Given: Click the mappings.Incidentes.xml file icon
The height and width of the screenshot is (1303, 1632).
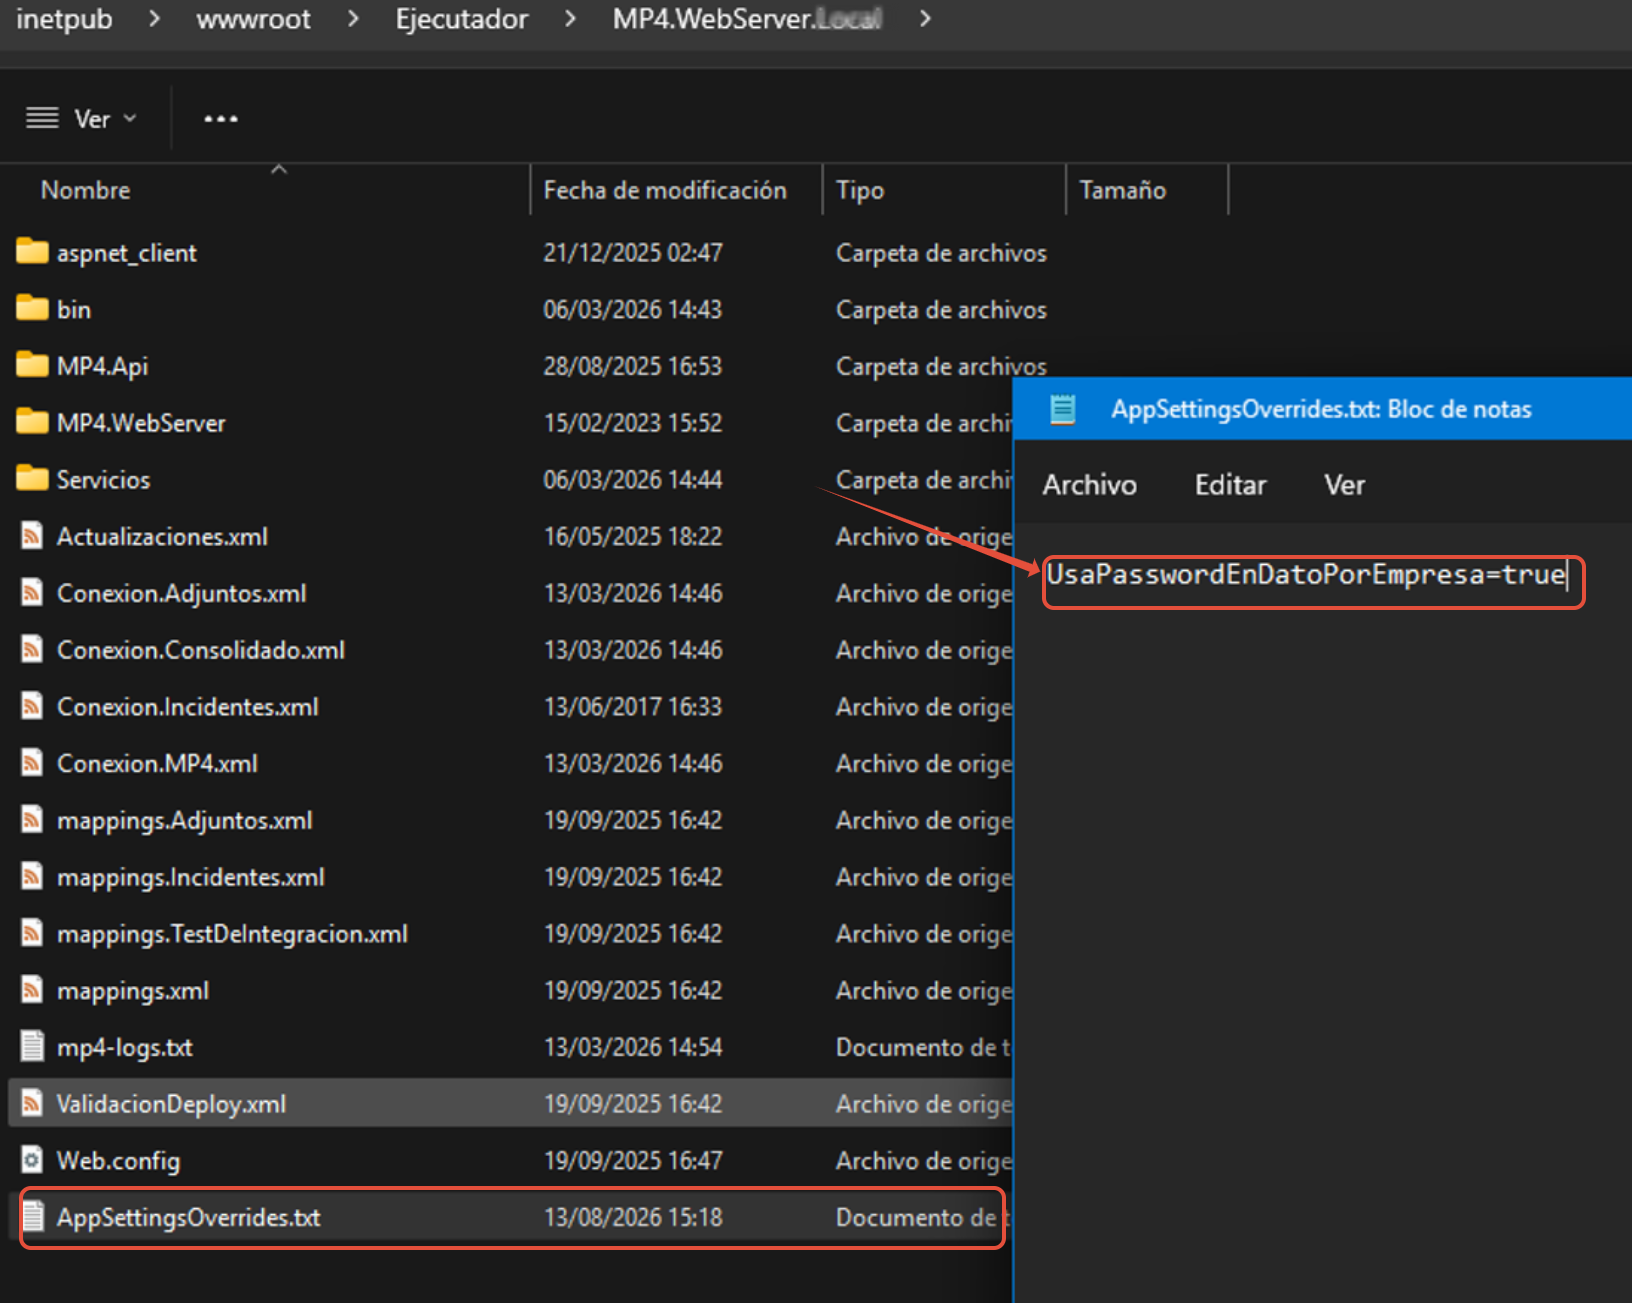Looking at the screenshot, I should coord(32,877).
